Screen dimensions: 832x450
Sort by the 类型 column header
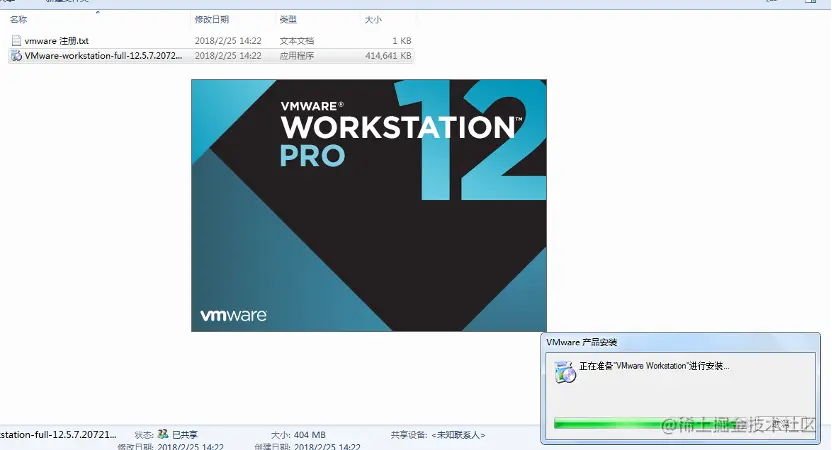pos(288,20)
